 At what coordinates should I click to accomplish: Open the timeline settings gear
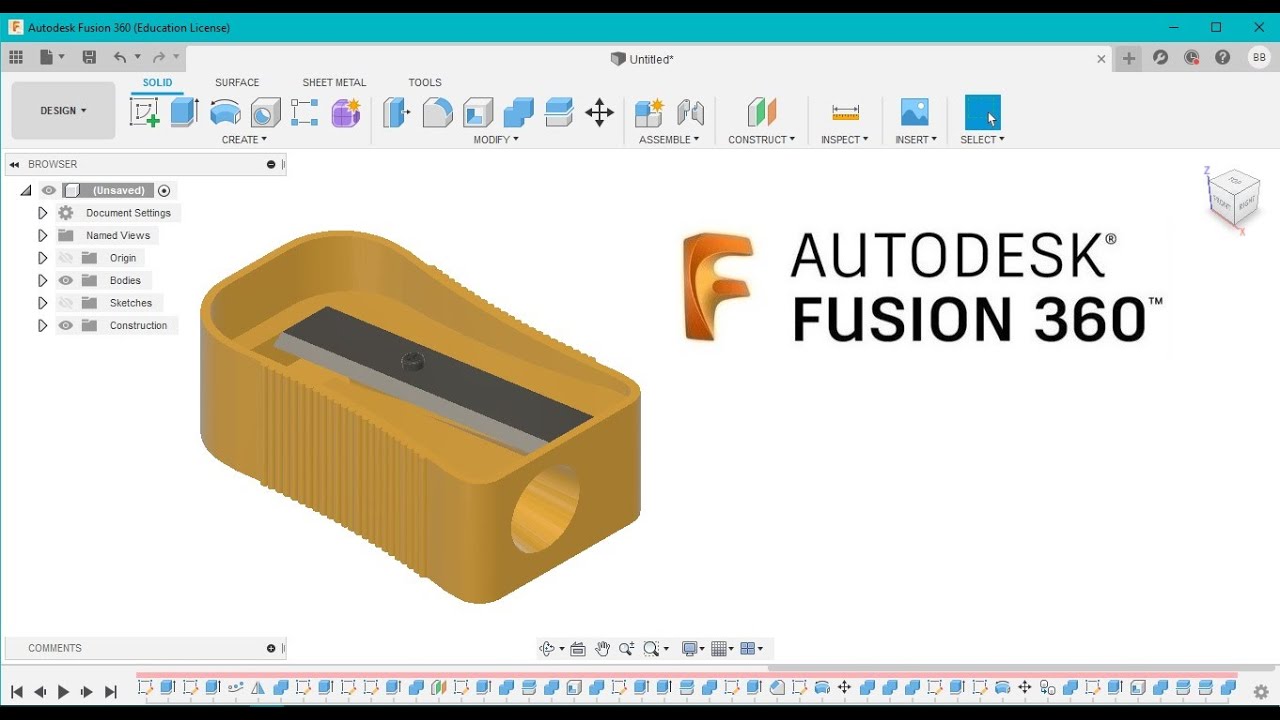(1261, 691)
